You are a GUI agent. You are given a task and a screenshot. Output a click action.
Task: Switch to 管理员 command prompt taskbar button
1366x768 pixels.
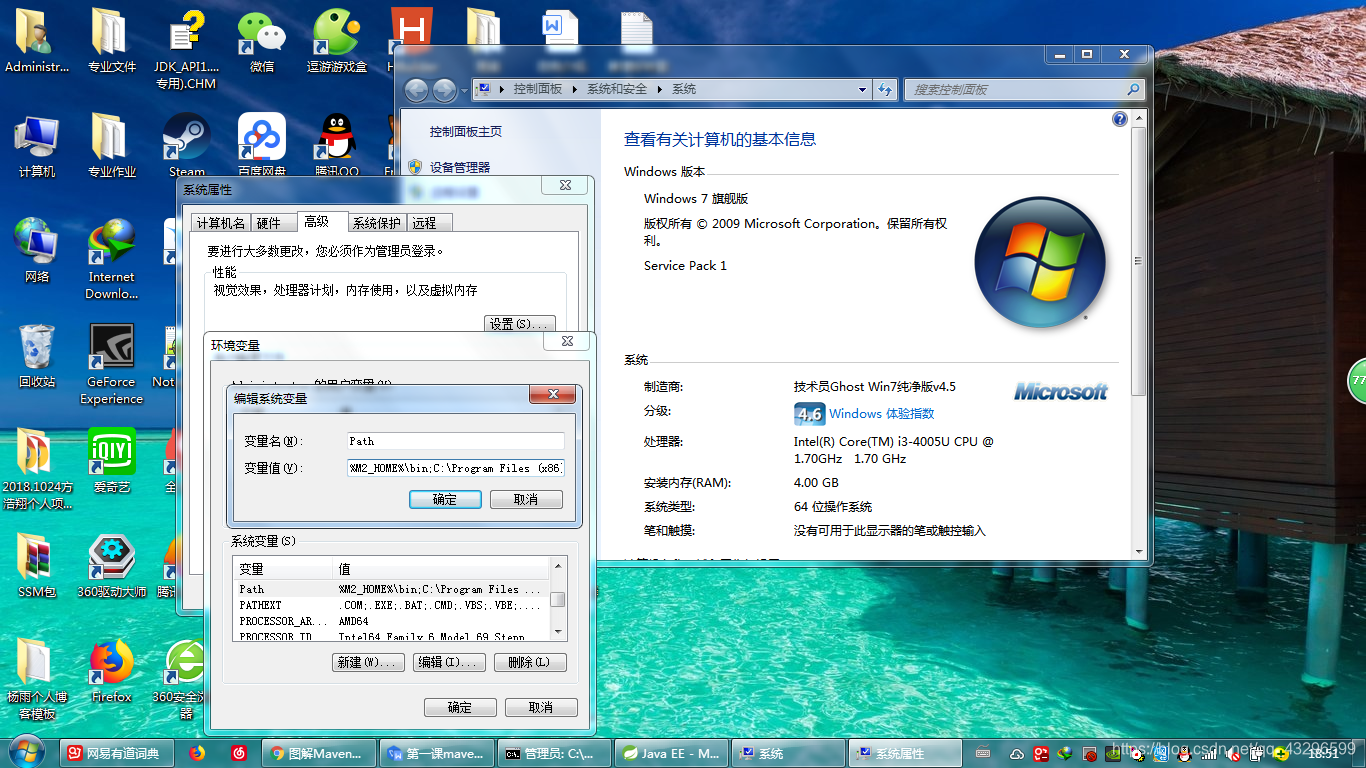point(555,753)
